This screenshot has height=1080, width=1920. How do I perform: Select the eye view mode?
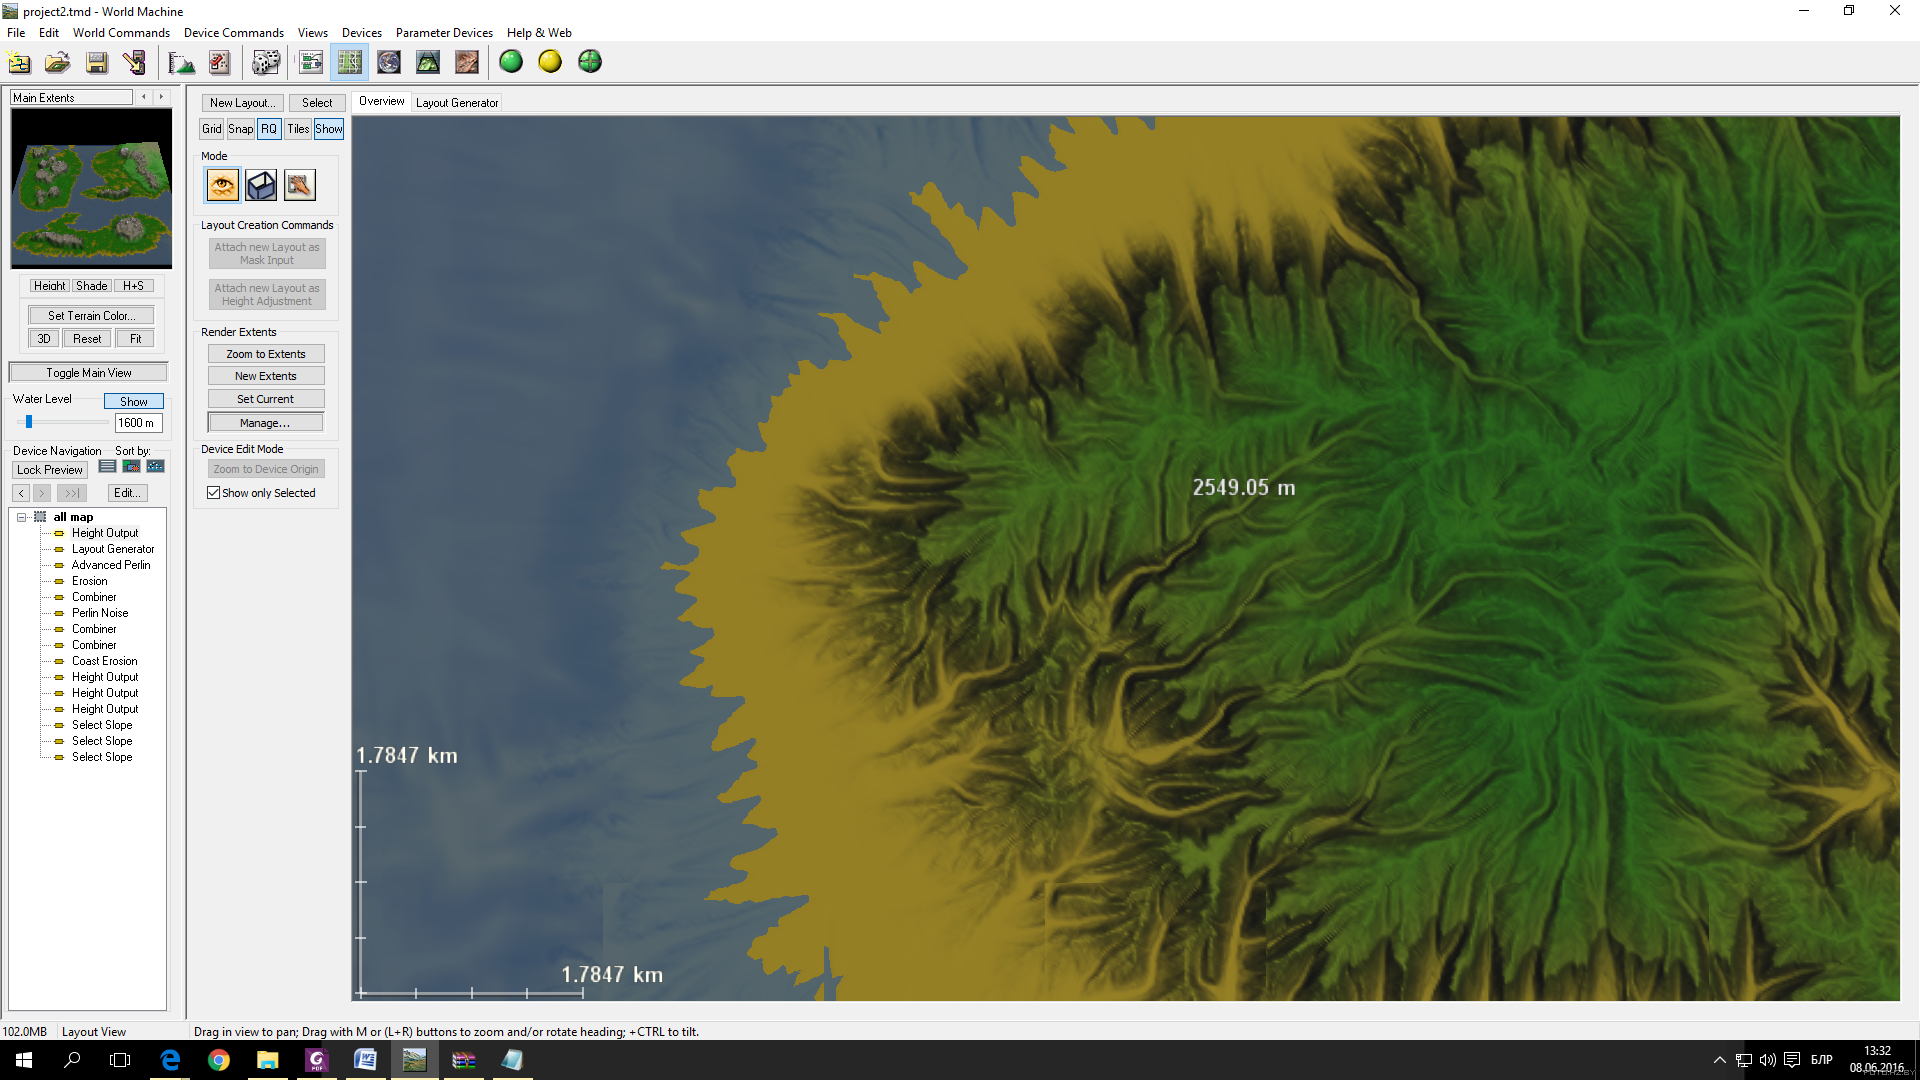coord(223,185)
